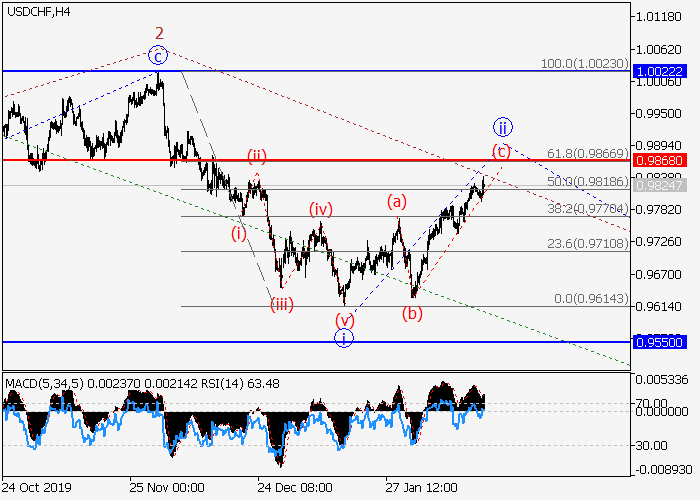Select the red '2' wave label
Viewport: 700px width, 500px height.
coord(157,33)
